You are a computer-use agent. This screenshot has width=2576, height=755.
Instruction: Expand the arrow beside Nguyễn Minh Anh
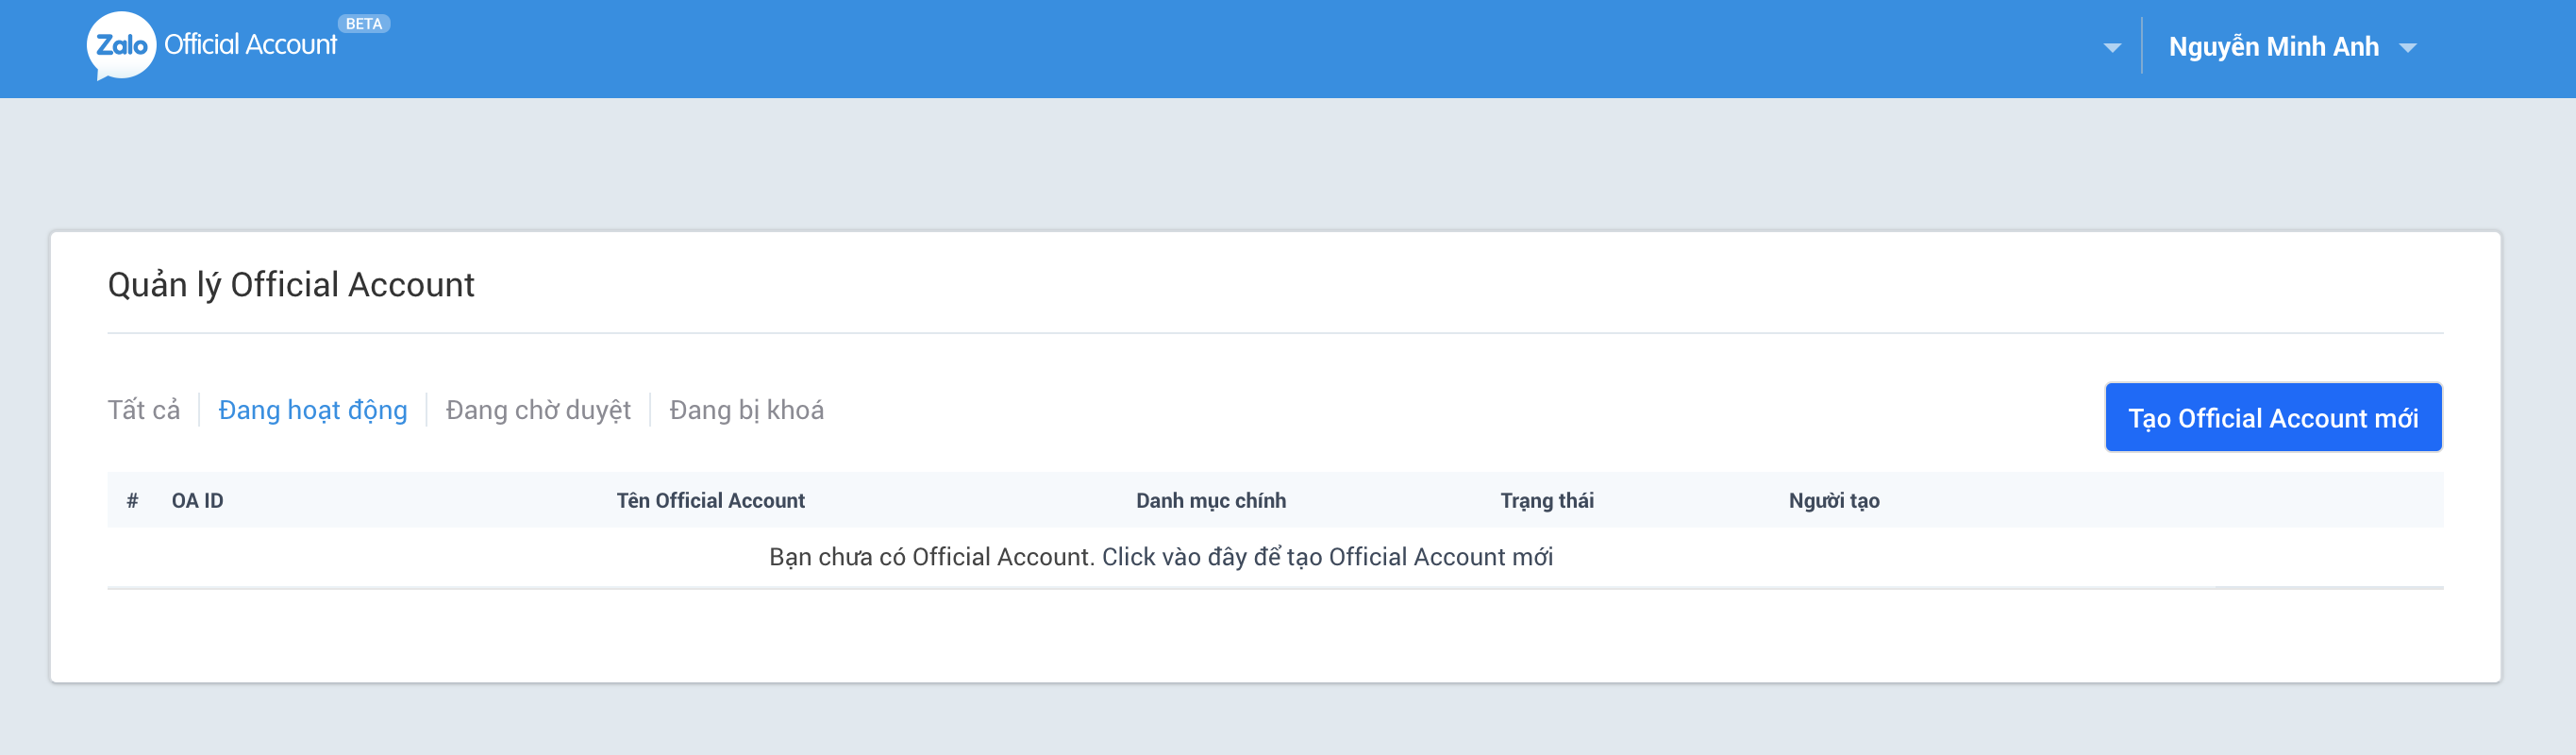coord(2408,47)
